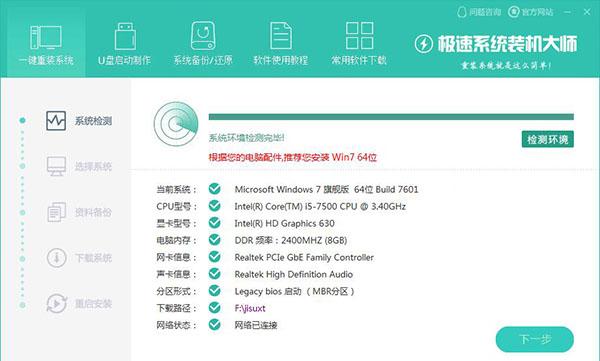The height and width of the screenshot is (361, 600).
Task: Click the checkmark beside 显卡型号
Action: 215,223
